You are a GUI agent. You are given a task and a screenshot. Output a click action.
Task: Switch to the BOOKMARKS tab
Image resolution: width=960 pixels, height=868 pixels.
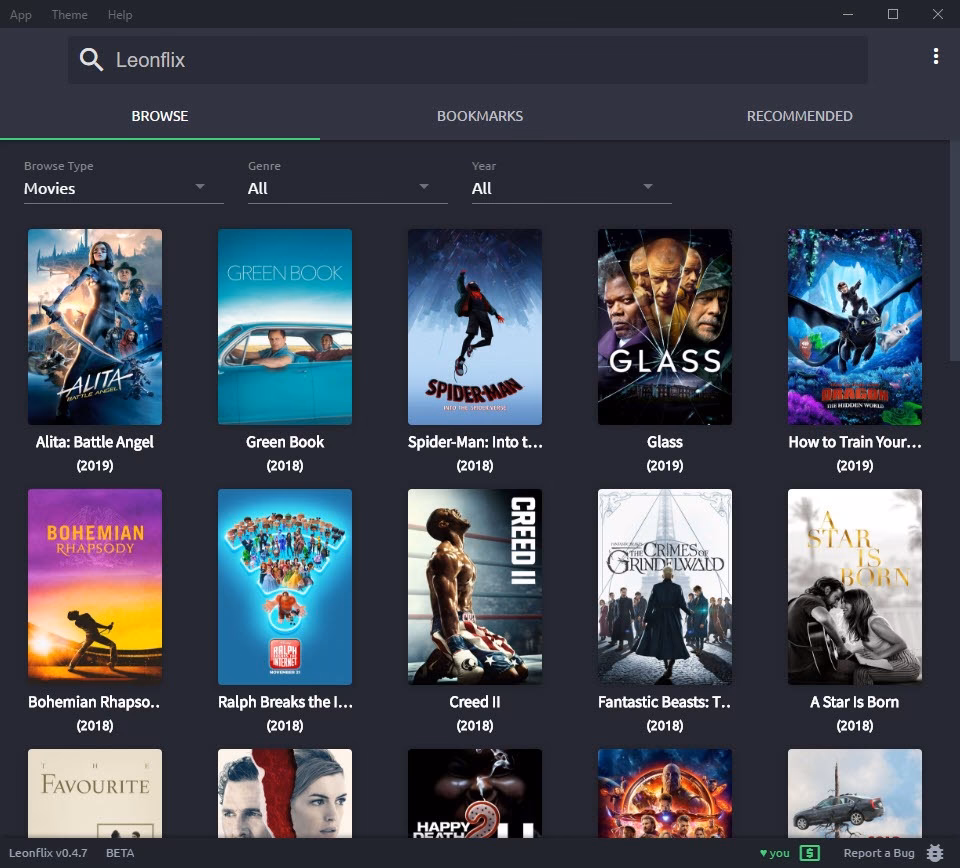480,116
